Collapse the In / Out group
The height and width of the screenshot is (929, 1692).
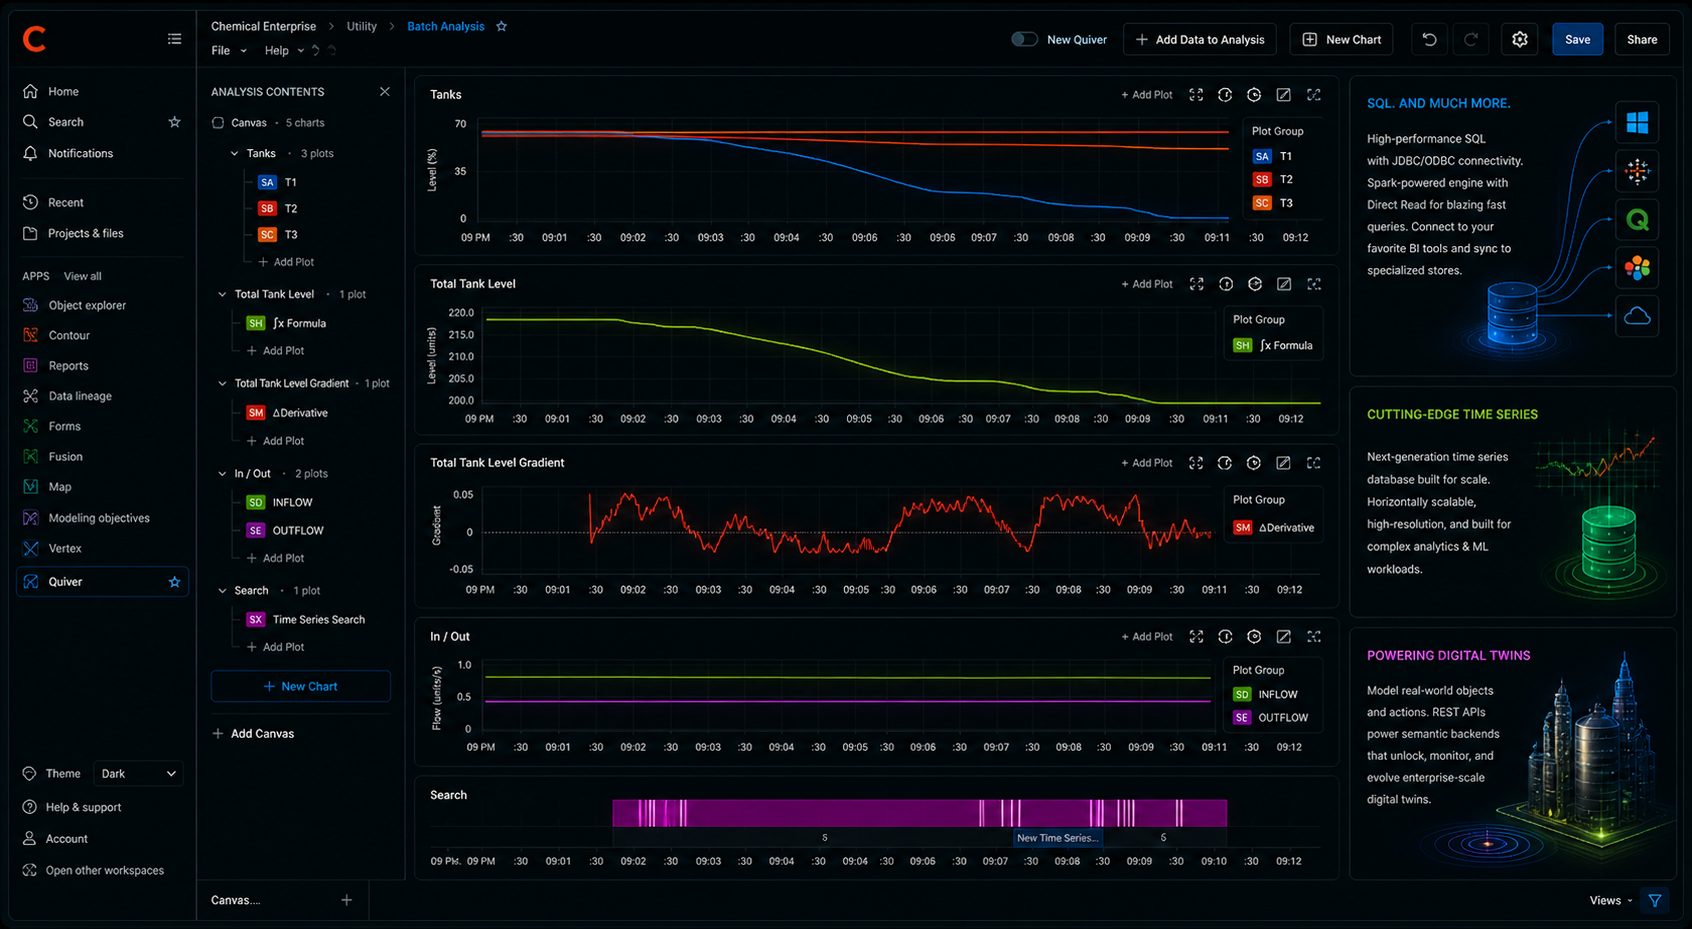click(222, 474)
